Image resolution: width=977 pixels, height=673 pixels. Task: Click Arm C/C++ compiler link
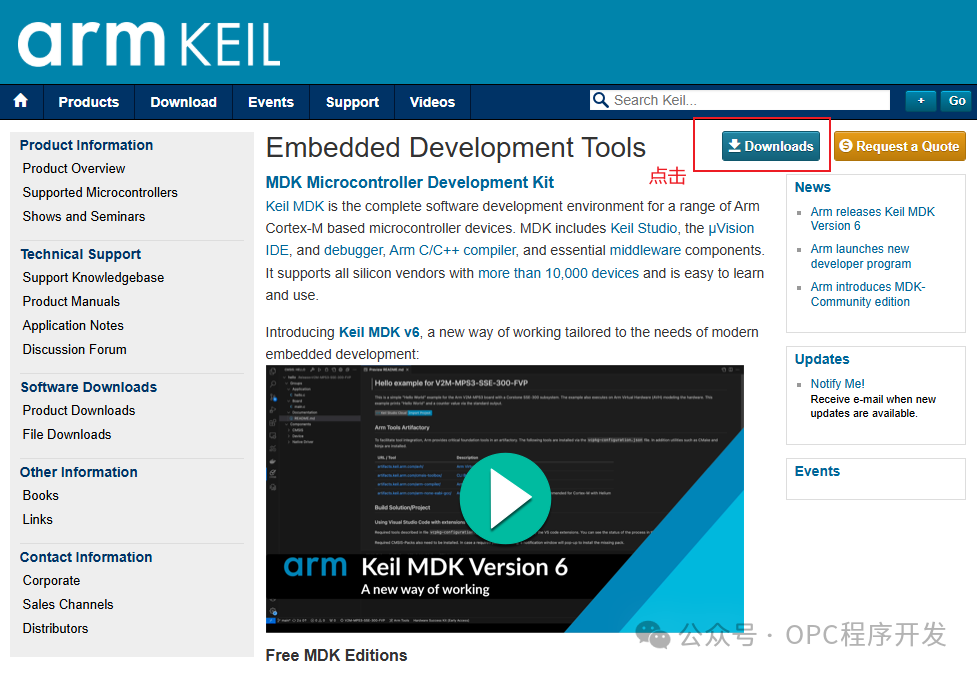pyautogui.click(x=453, y=251)
